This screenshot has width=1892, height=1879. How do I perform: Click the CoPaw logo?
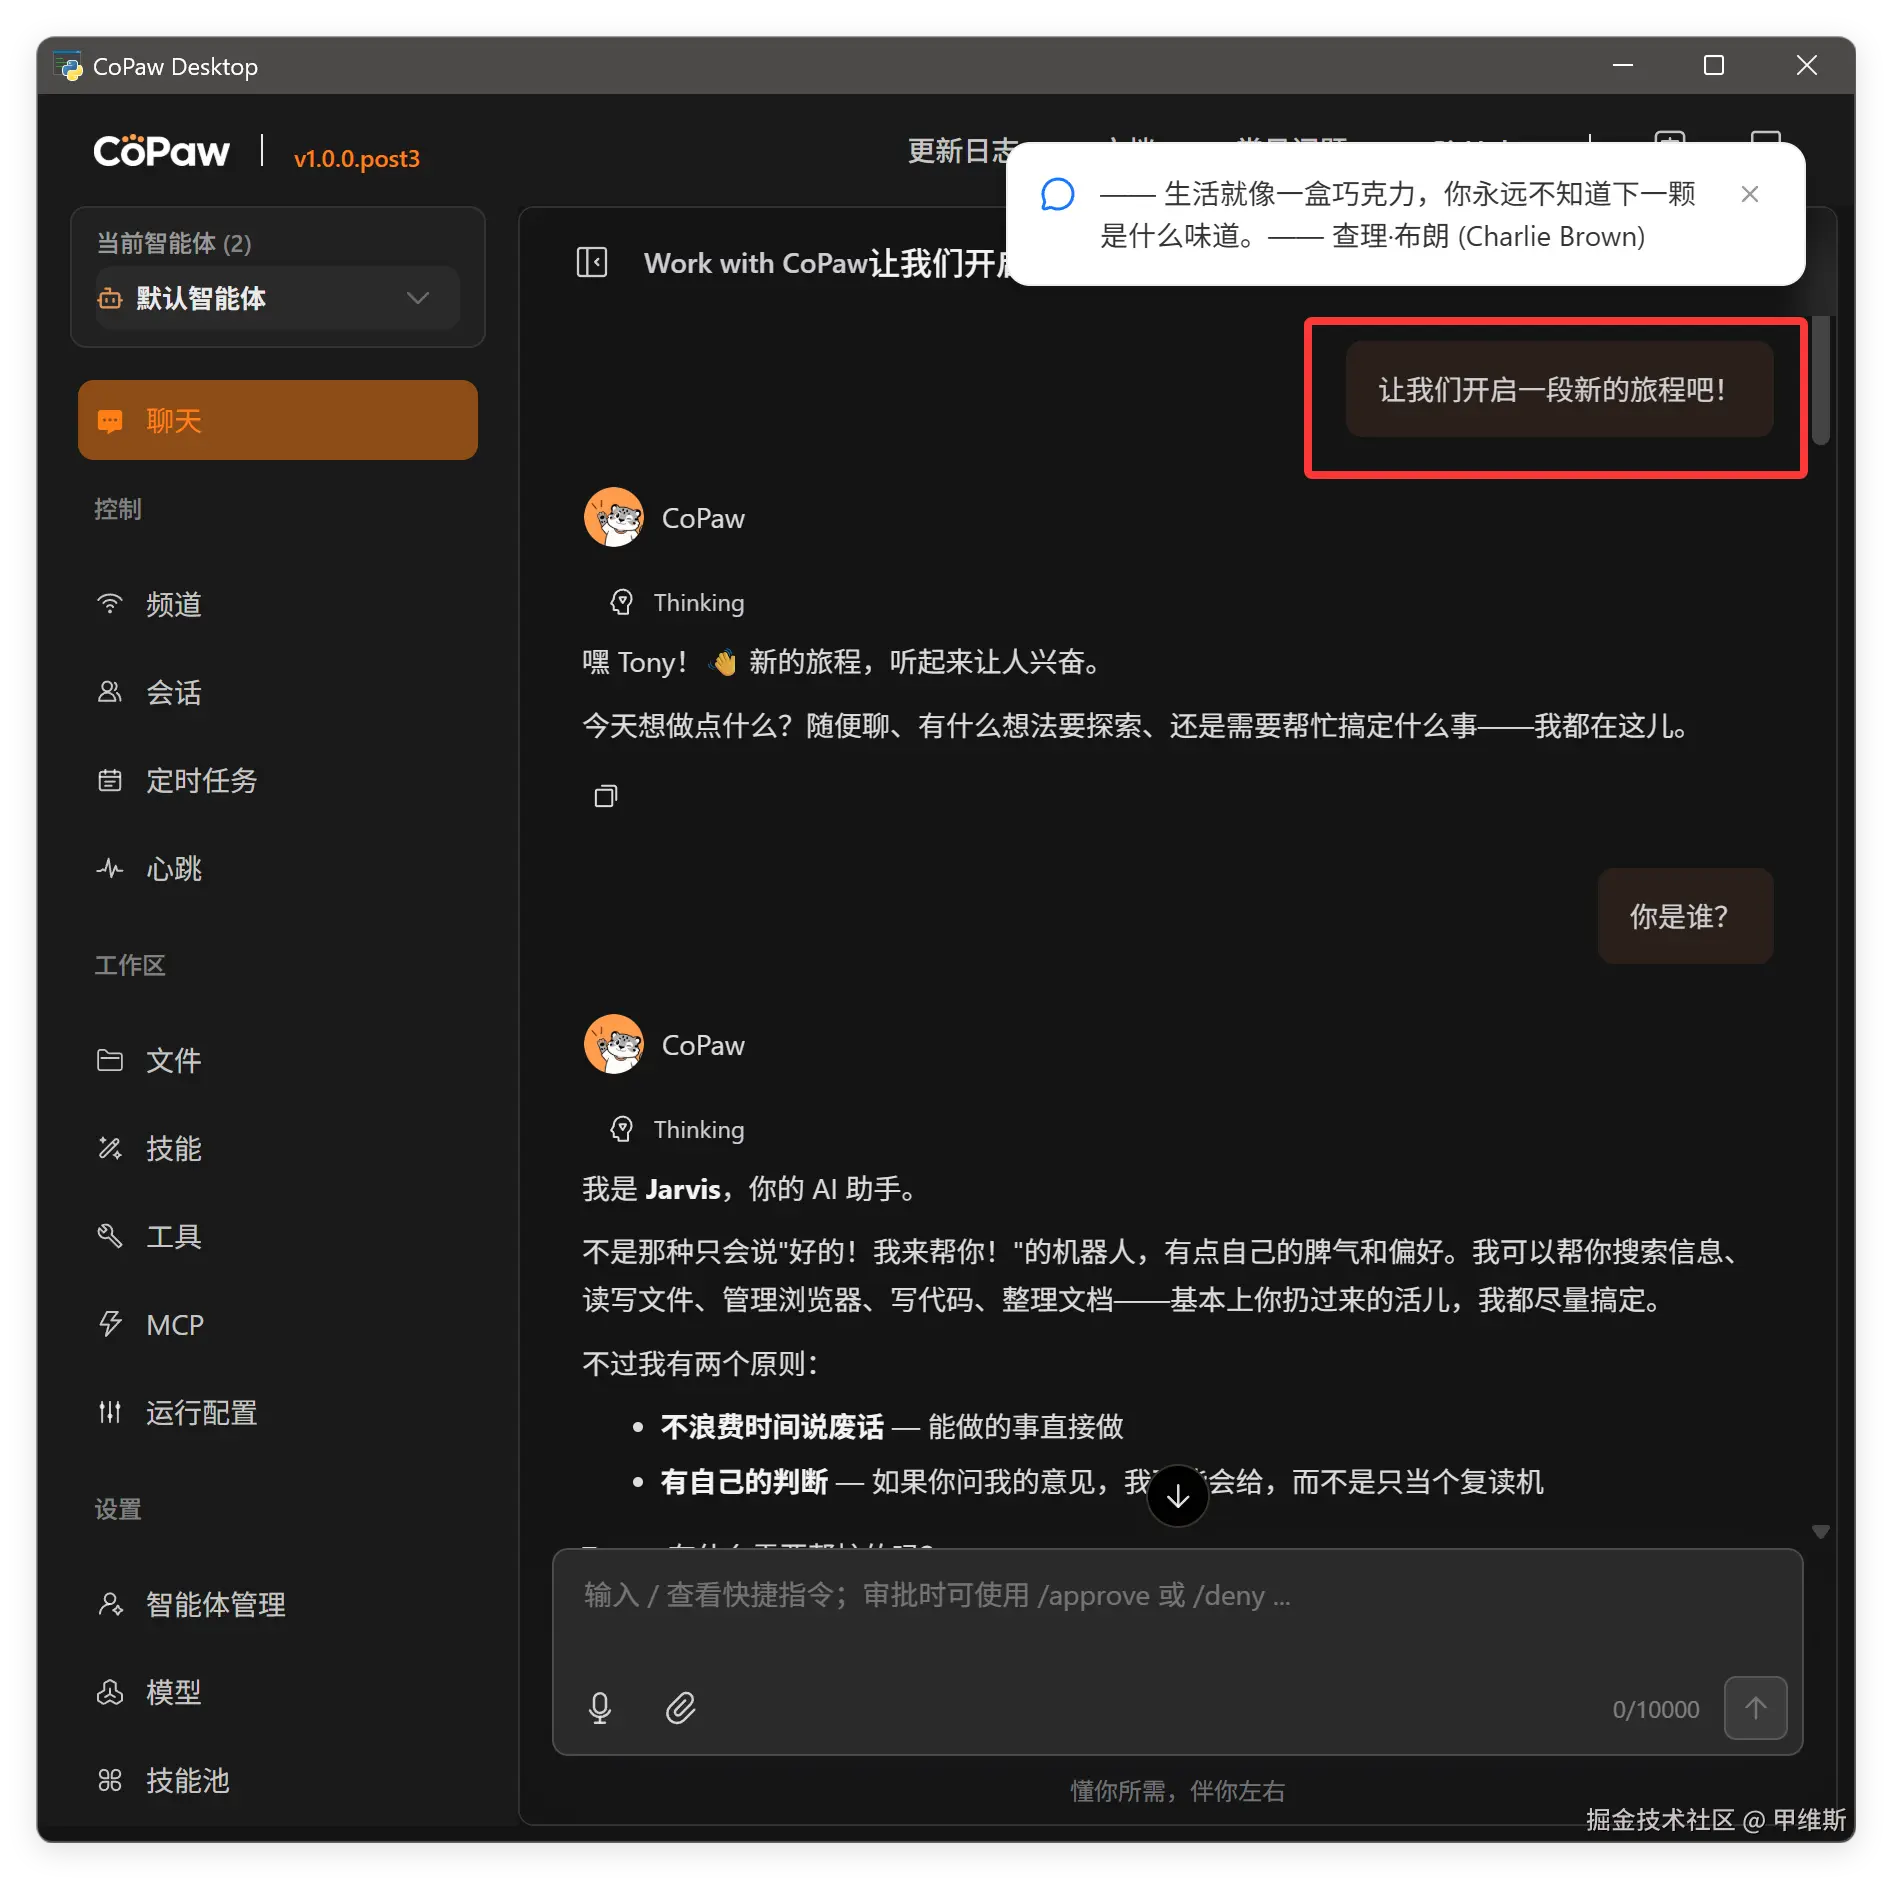[161, 151]
